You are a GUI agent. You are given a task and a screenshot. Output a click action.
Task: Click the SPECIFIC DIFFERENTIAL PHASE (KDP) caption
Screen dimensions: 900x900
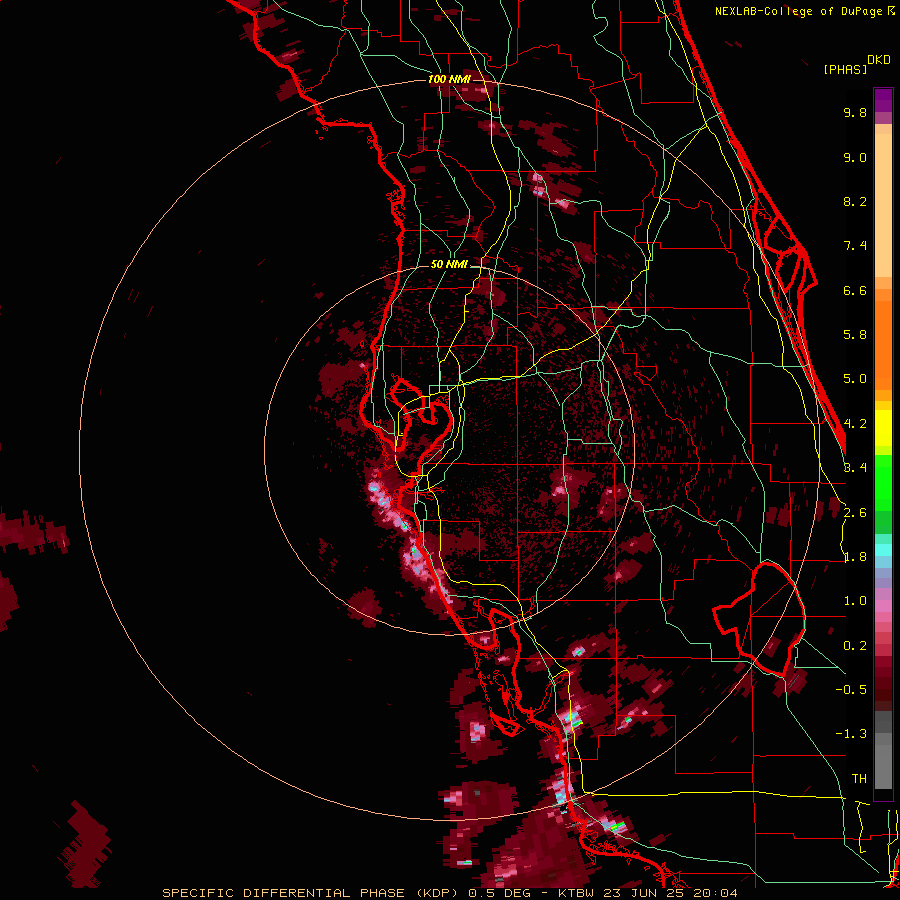(x=310, y=893)
